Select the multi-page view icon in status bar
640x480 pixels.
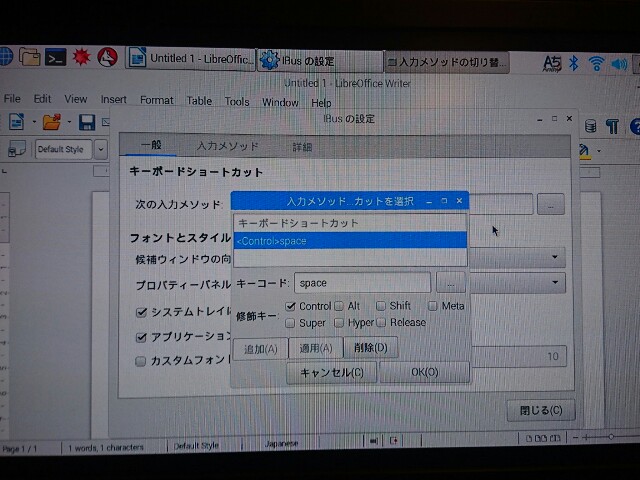coord(540,438)
